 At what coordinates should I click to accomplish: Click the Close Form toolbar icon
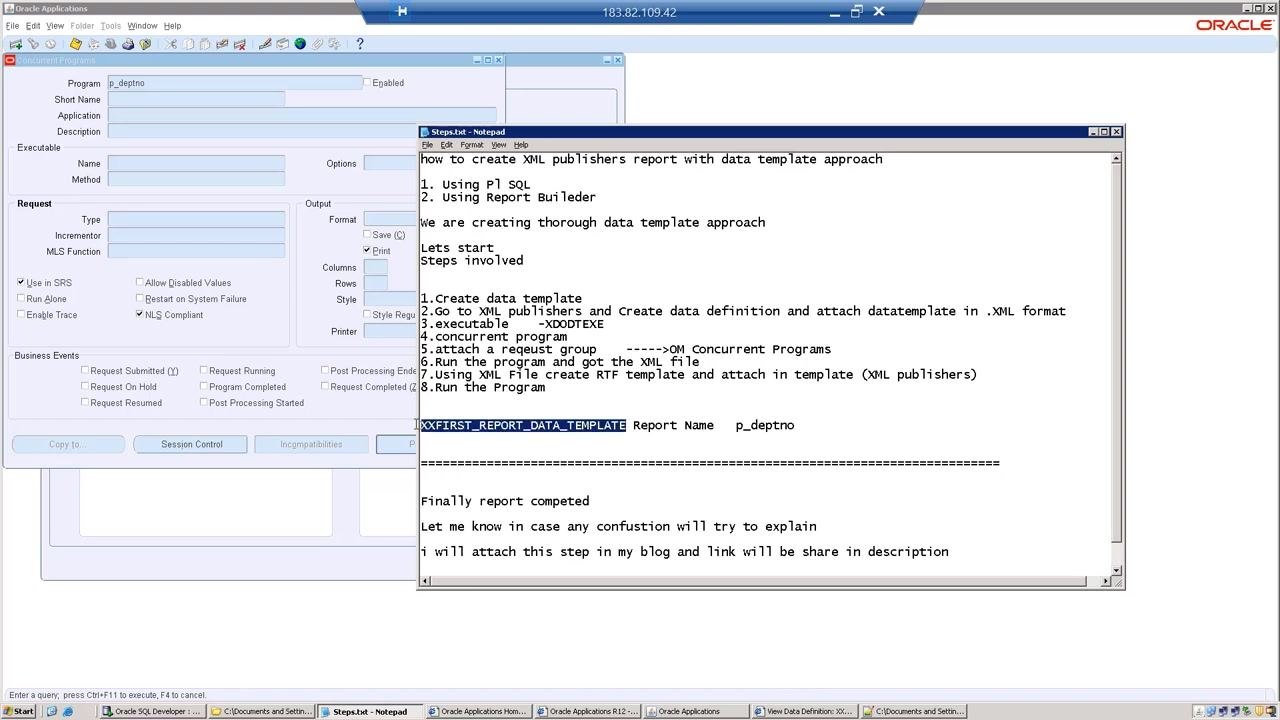pyautogui.click(x=146, y=44)
